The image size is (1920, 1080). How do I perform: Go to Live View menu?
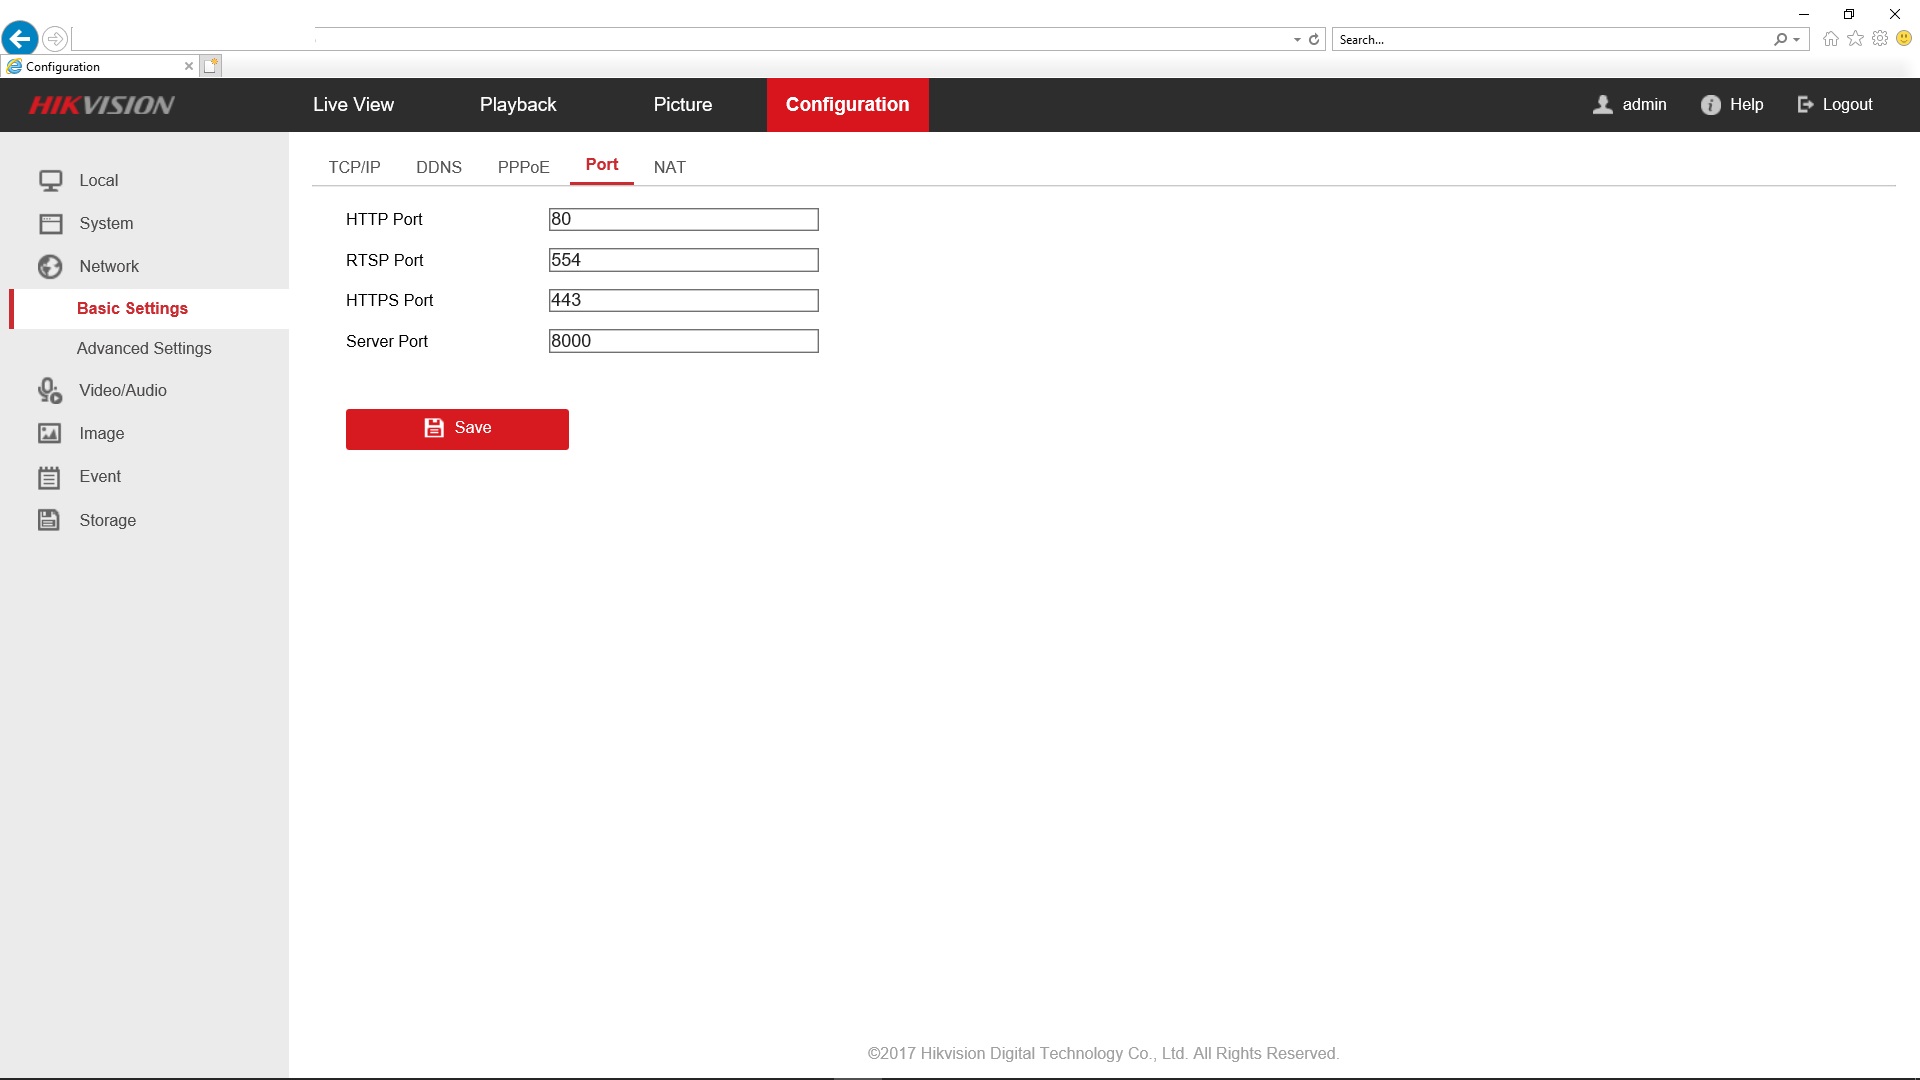(x=353, y=105)
